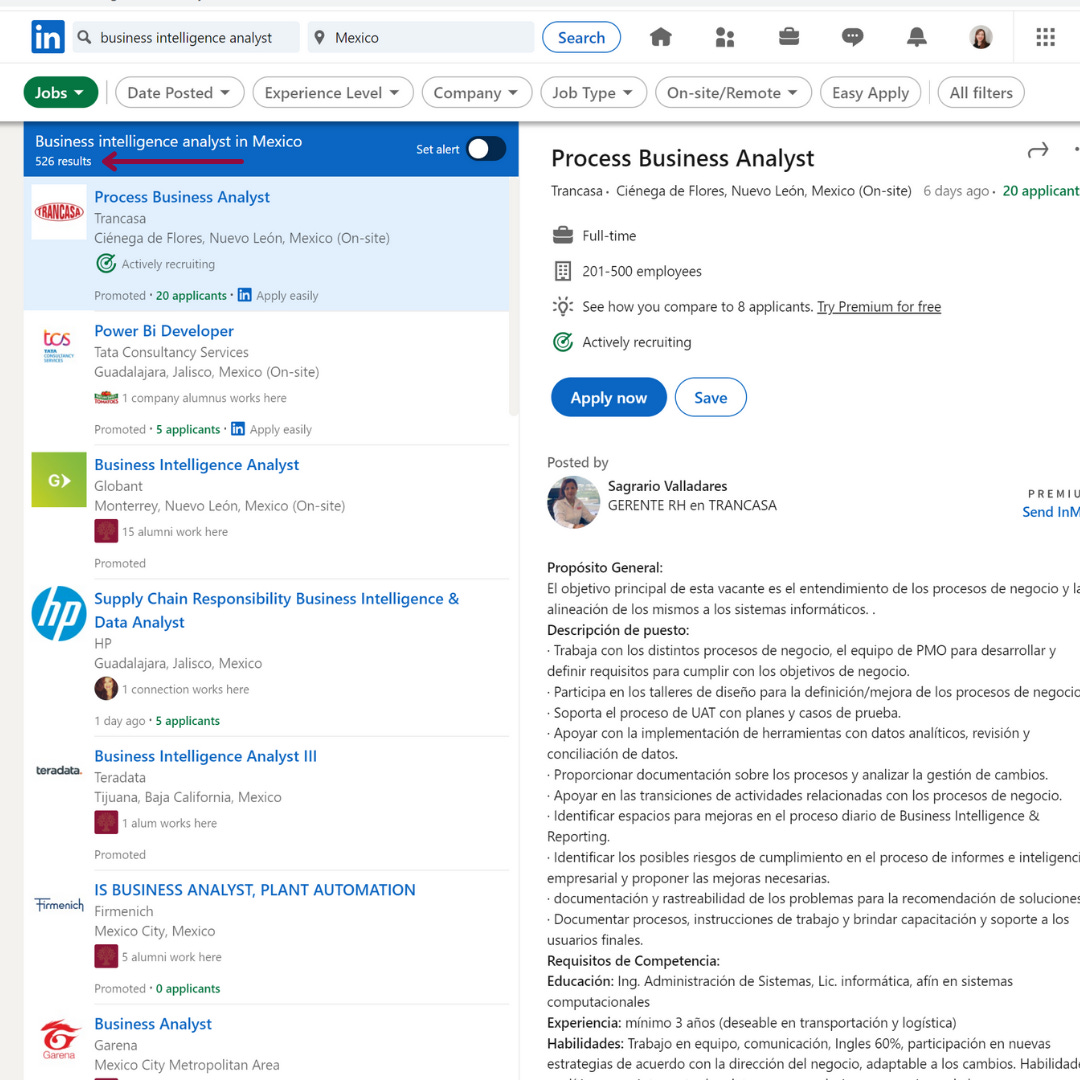The height and width of the screenshot is (1080, 1080).
Task: Open the profile avatar menu
Action: (x=980, y=37)
